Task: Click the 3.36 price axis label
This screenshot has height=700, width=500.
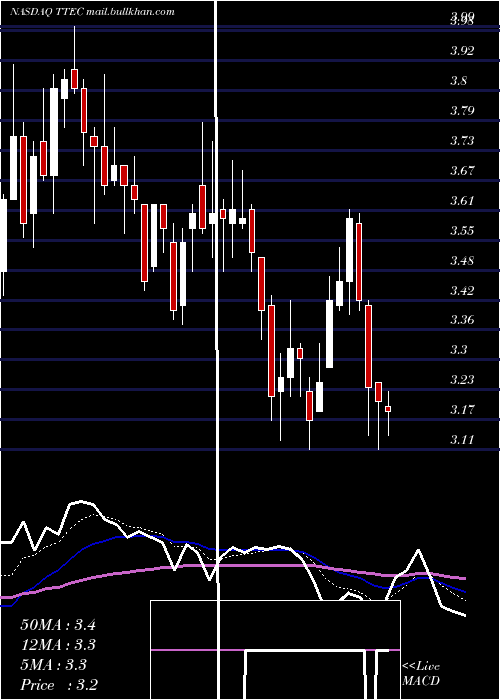Action: pos(462,320)
